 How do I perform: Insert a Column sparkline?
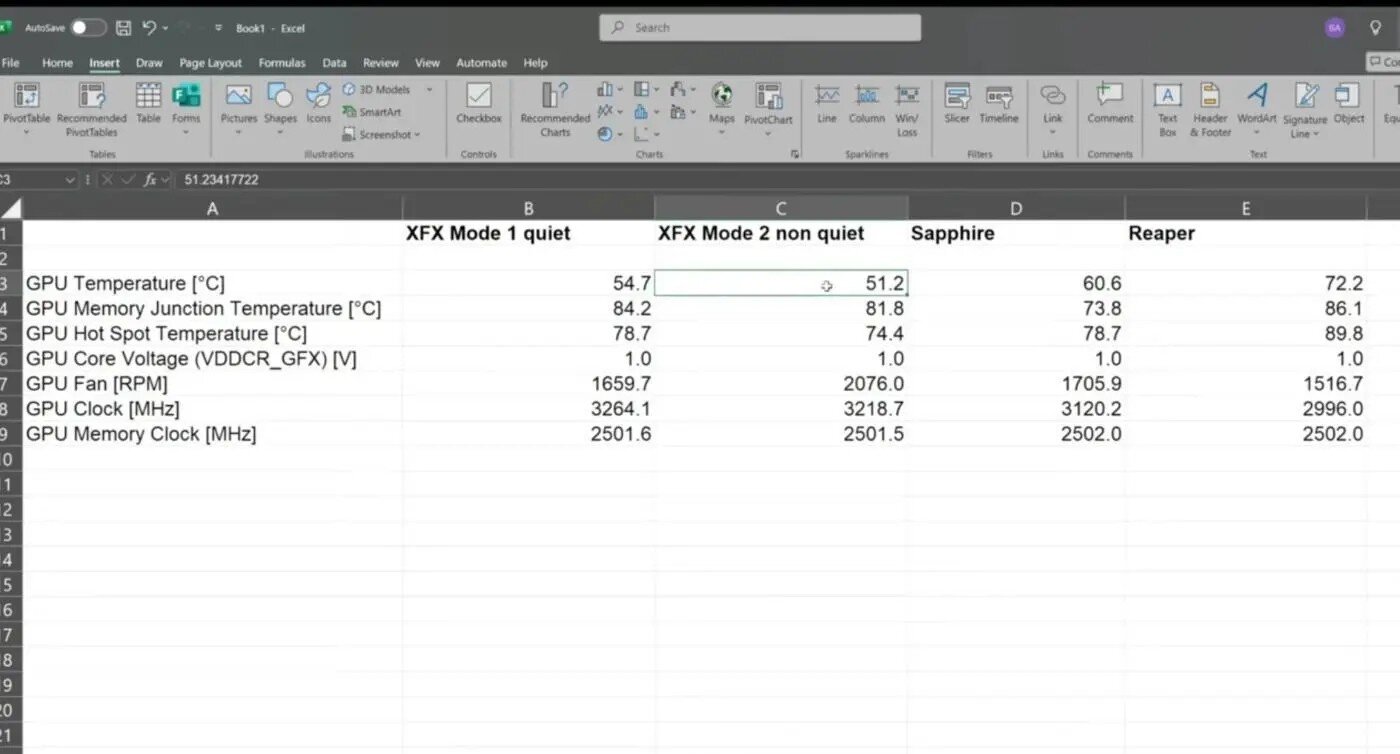pos(867,104)
